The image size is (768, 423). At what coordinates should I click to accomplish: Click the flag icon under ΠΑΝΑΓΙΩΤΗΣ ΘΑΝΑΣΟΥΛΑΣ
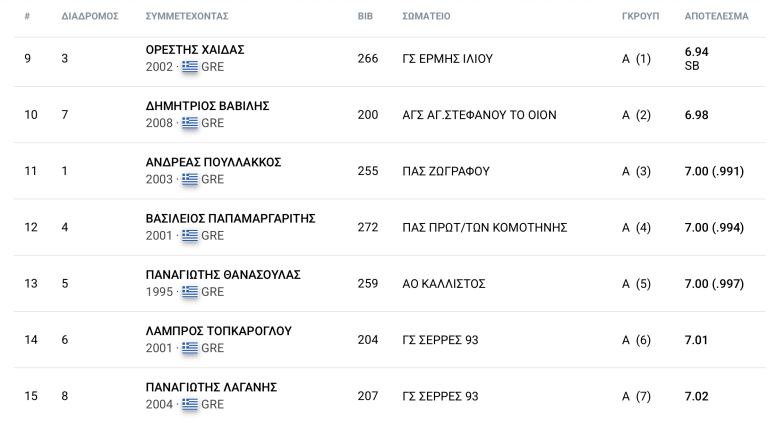point(190,292)
